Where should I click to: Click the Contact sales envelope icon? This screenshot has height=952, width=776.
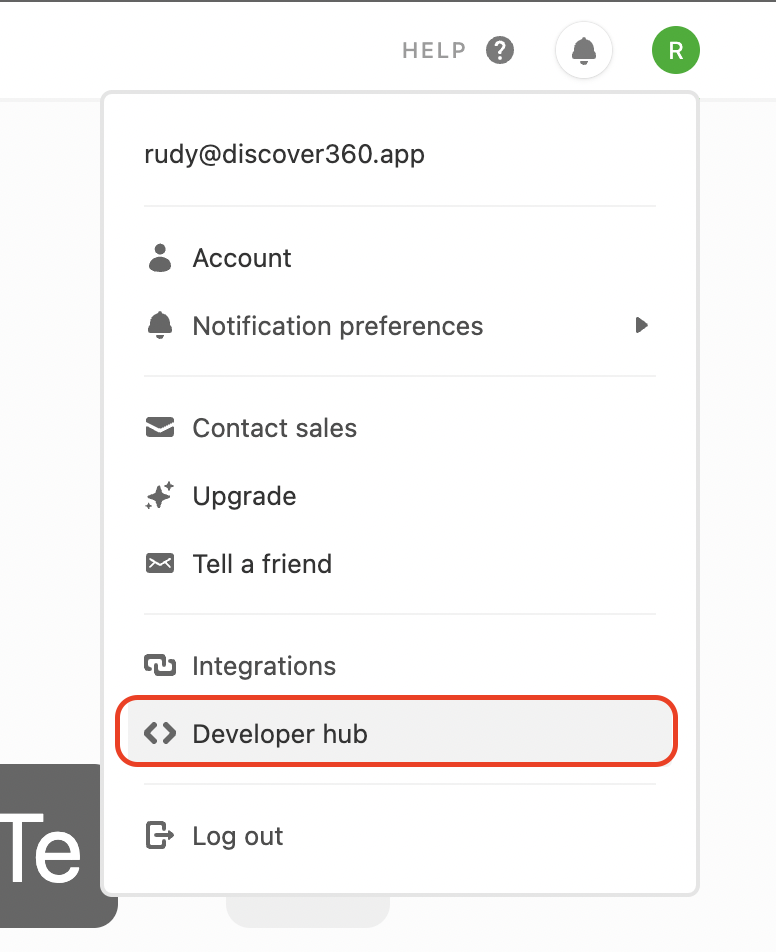pyautogui.click(x=160, y=428)
